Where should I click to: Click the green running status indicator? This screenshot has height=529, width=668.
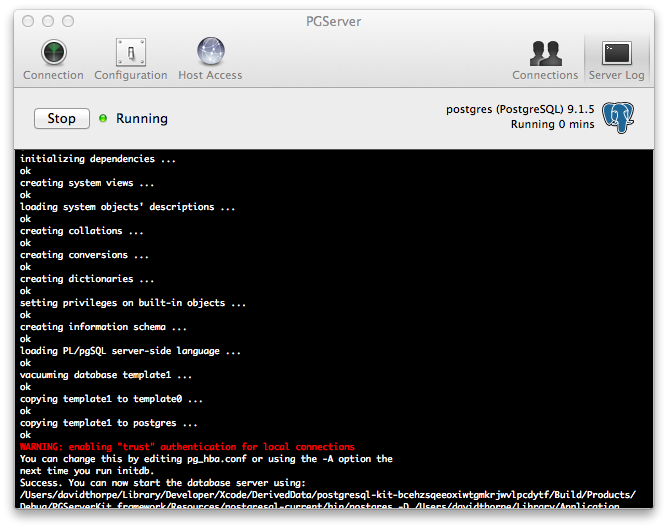103,118
